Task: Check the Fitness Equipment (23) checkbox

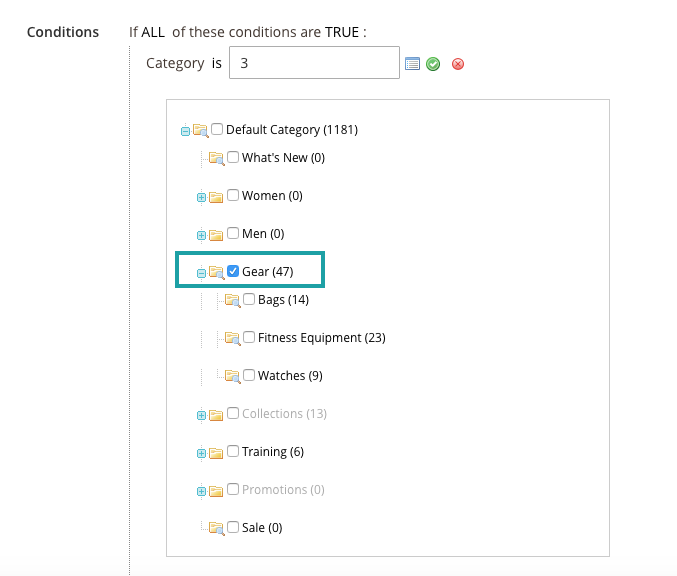Action: click(249, 337)
